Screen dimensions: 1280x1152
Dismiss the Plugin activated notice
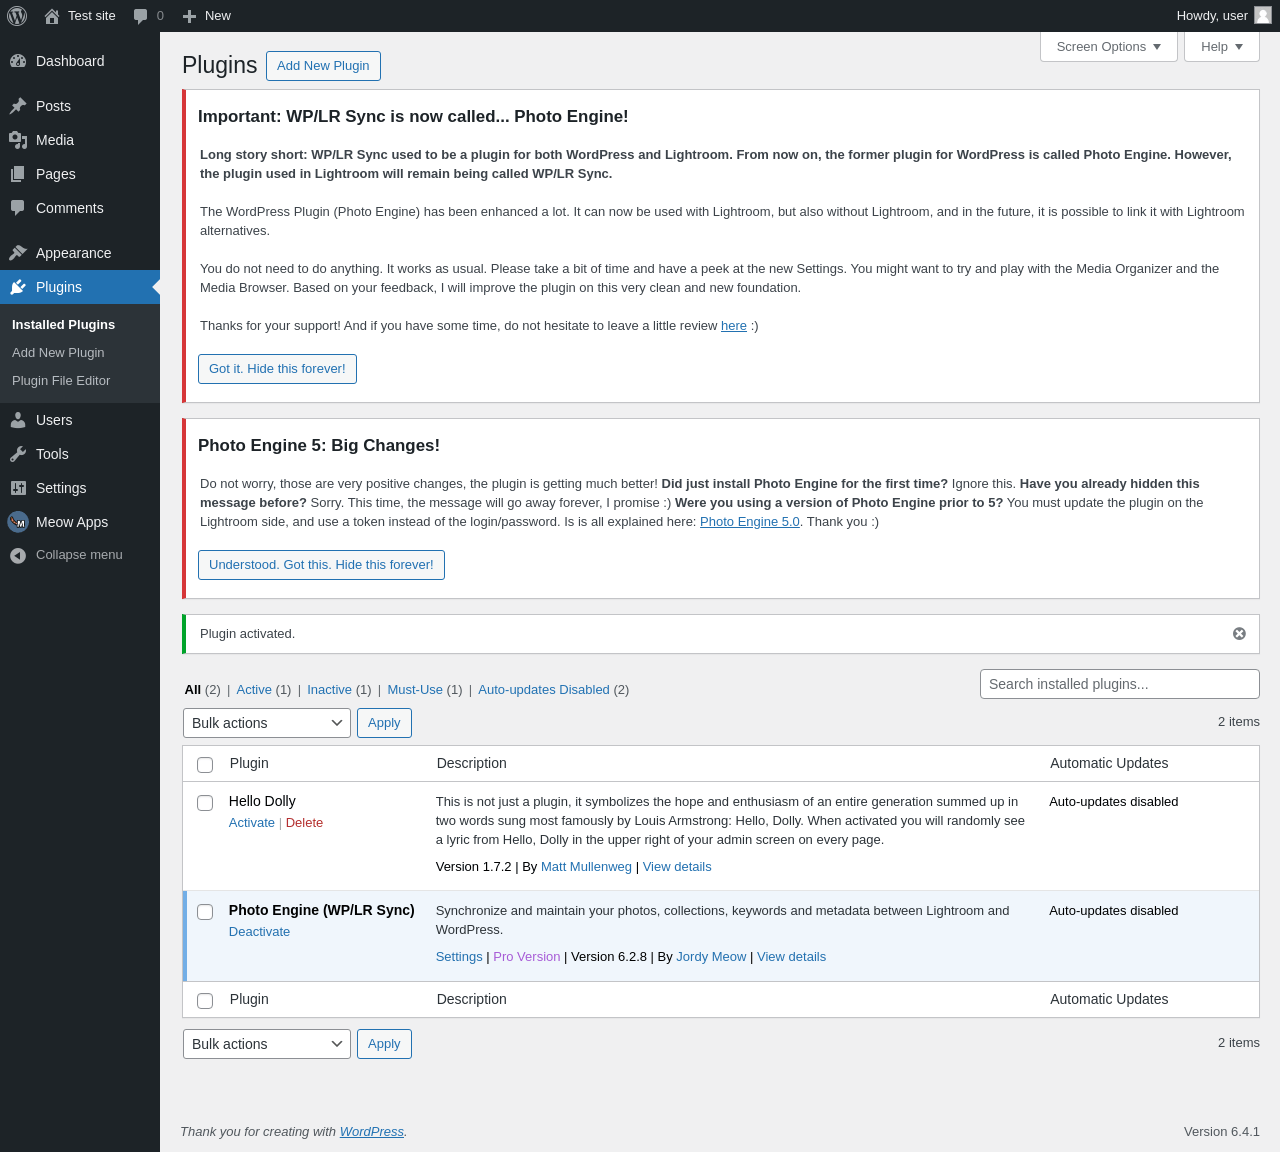pyautogui.click(x=1239, y=634)
